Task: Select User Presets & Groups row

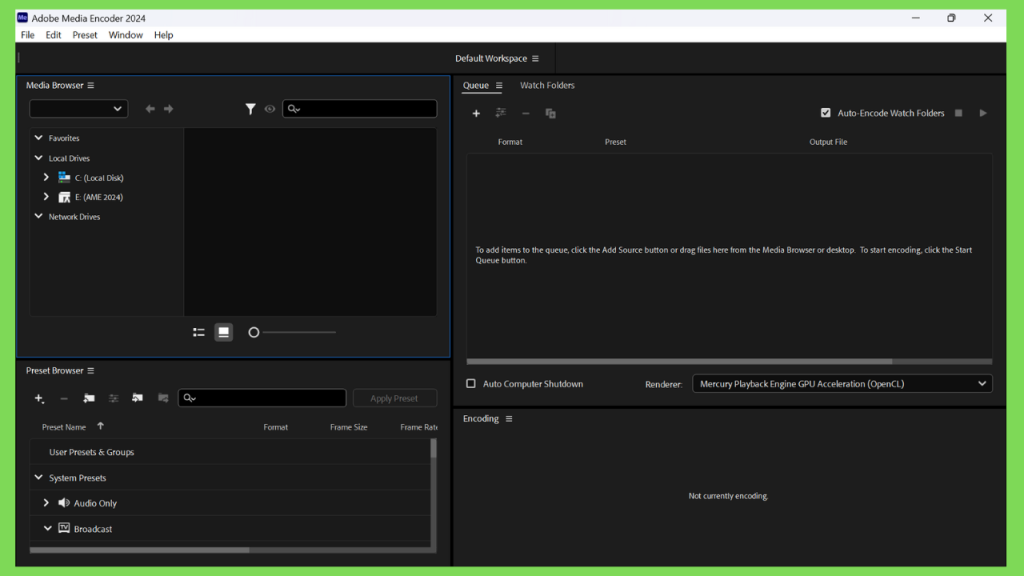Action: pos(230,452)
